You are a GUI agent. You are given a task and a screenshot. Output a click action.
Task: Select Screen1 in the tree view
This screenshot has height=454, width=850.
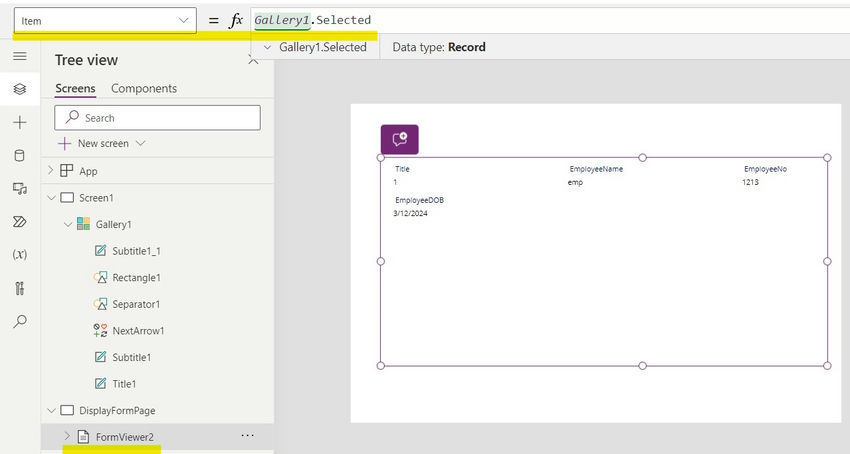[x=96, y=198]
